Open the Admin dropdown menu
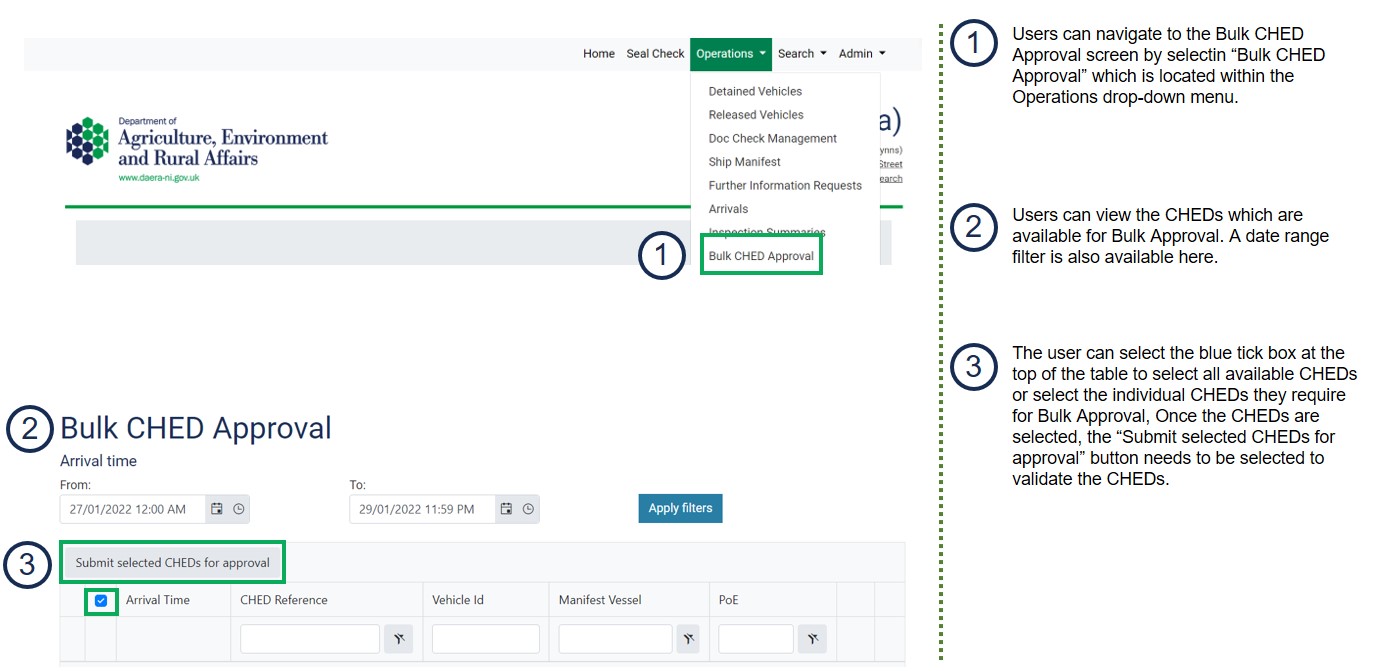Image resolution: width=1380 pixels, height=671 pixels. (x=861, y=54)
